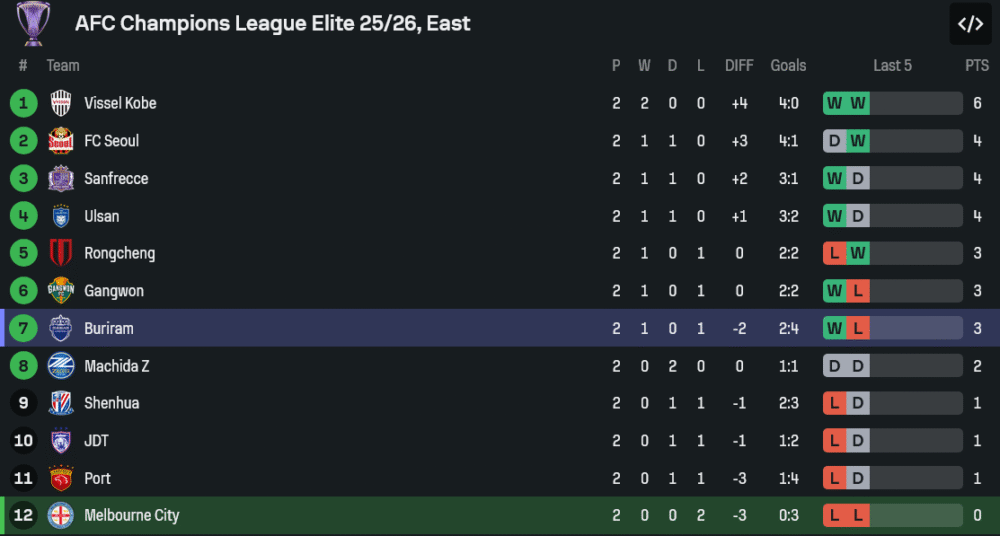Click the Goals column header
Screen dimensions: 1000x536
coord(788,65)
